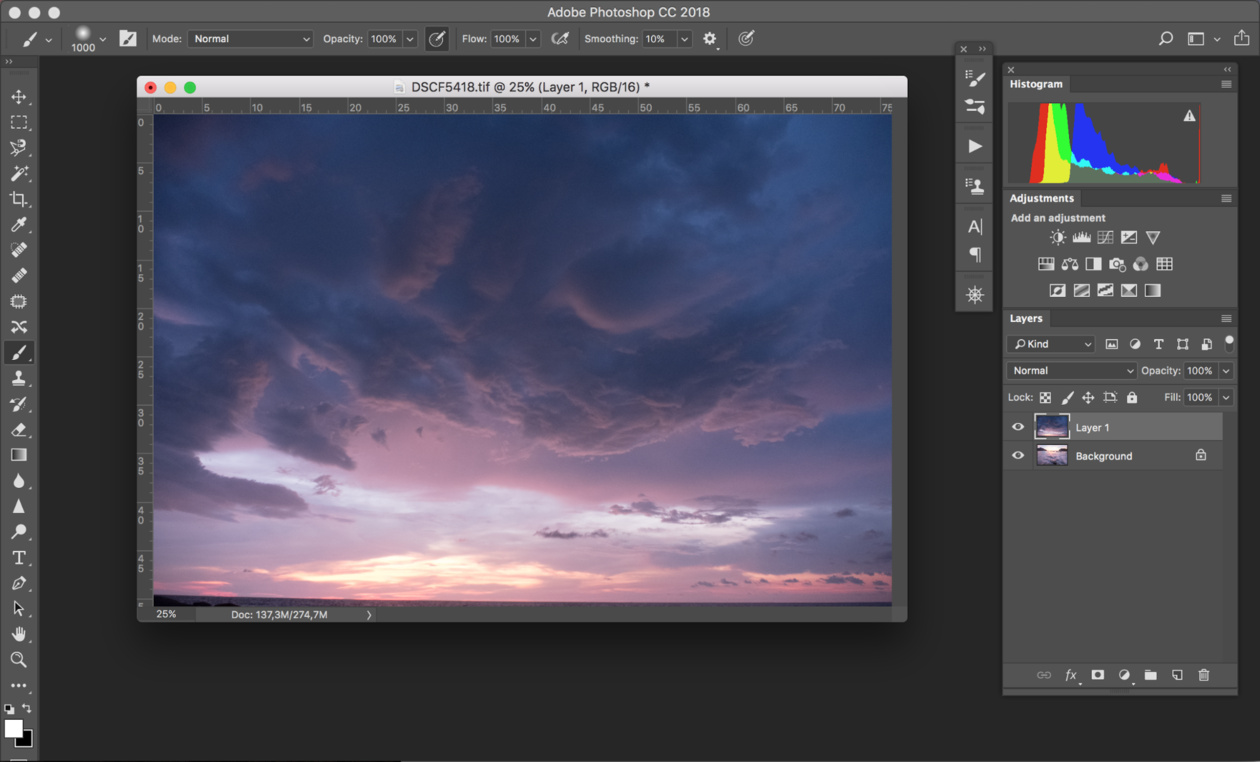This screenshot has width=1260, height=762.
Task: Toggle Background layer visibility eye
Action: point(1018,456)
